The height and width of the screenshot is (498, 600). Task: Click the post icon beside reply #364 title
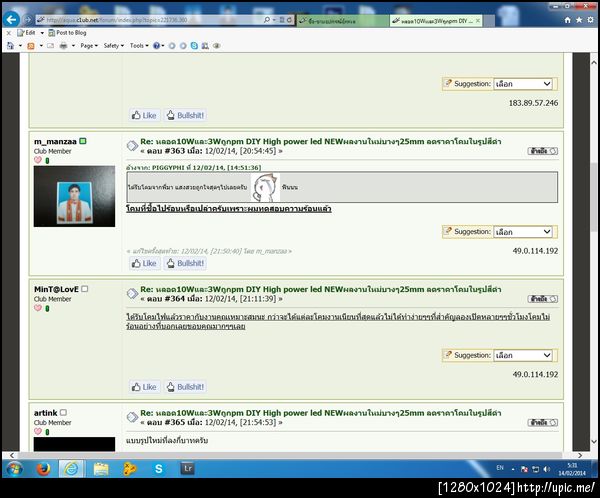(132, 294)
